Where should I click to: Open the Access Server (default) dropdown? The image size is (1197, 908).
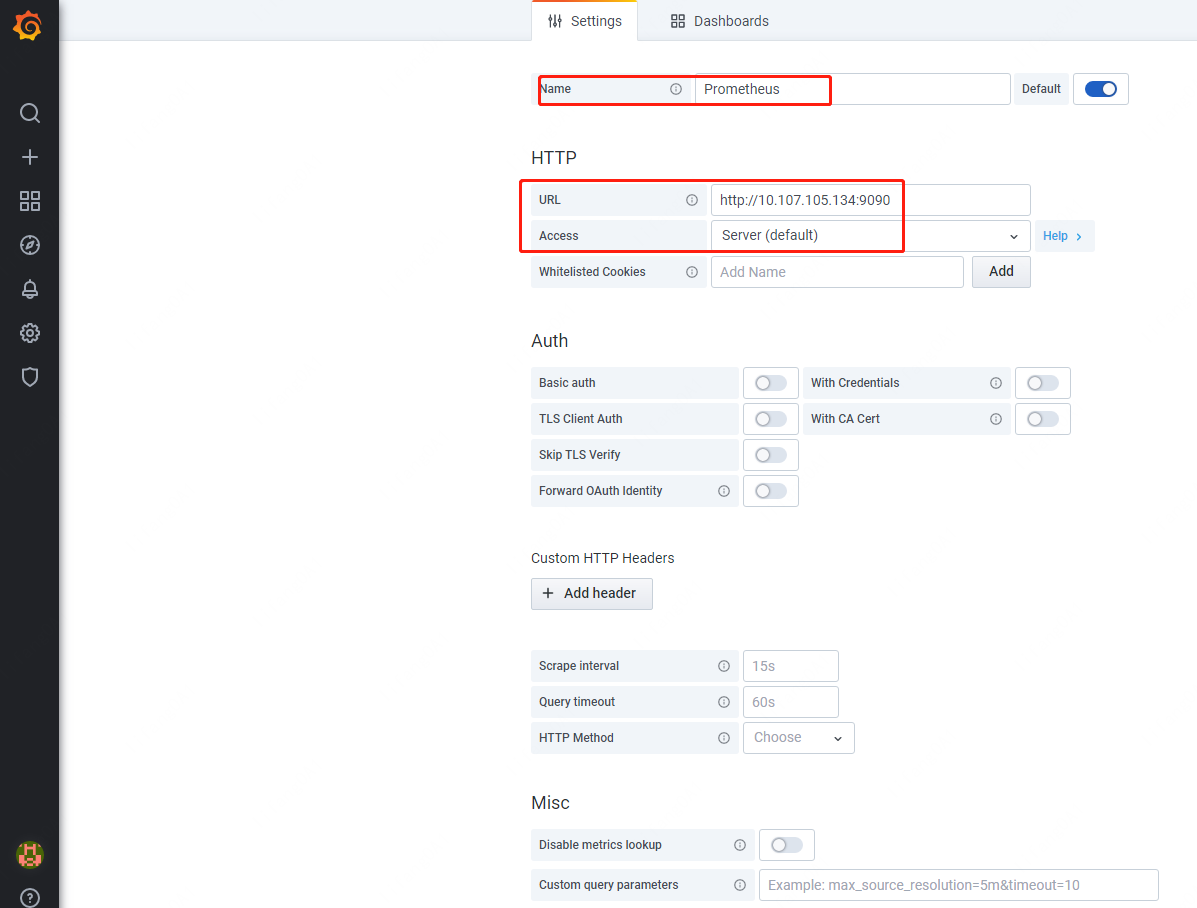tap(870, 236)
